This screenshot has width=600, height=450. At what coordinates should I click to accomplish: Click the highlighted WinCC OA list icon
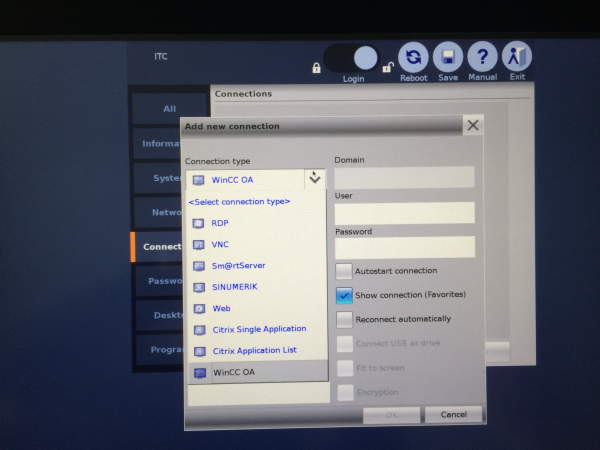pyautogui.click(x=200, y=373)
